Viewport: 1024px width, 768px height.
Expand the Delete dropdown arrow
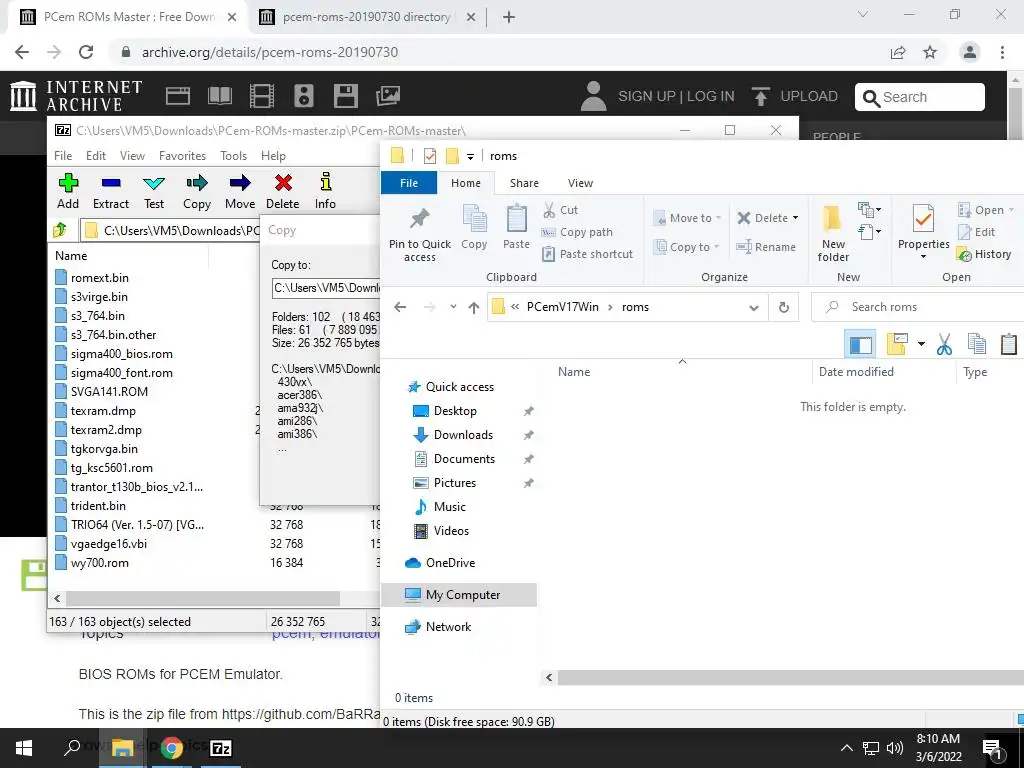(795, 217)
